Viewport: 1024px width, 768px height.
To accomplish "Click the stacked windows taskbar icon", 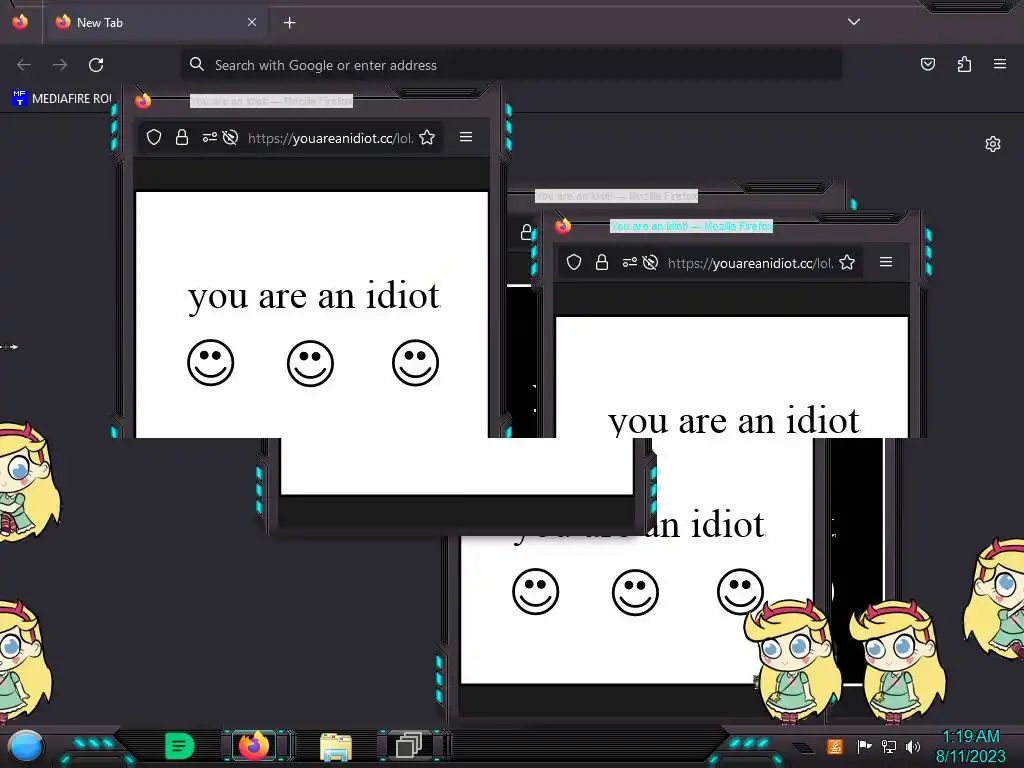I will [x=409, y=745].
